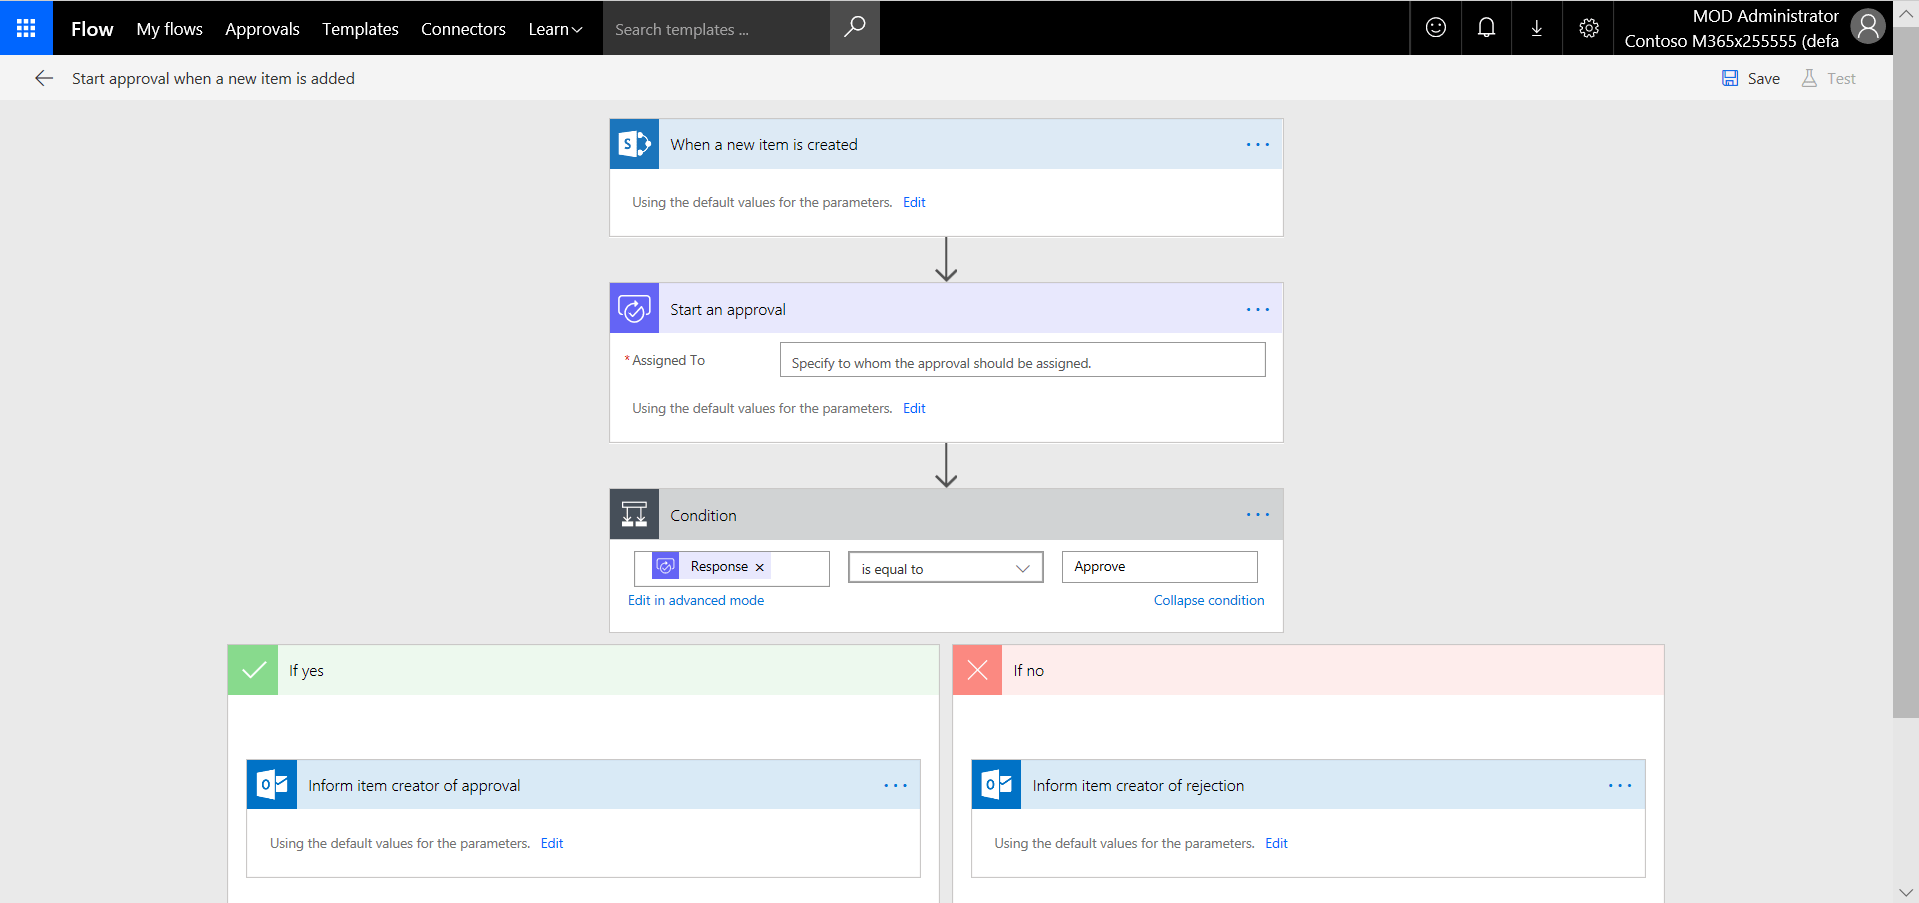Click the red If no X icon
The height and width of the screenshot is (903, 1919).
click(978, 670)
